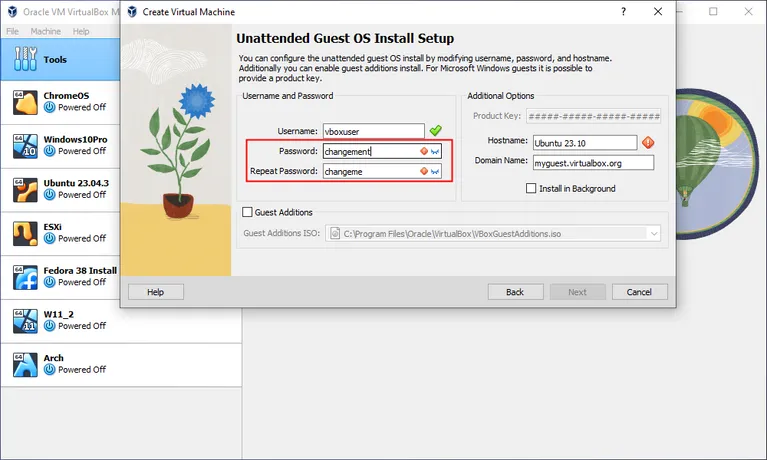Click the Arch VM icon
This screenshot has height=460, width=767.
[25, 364]
